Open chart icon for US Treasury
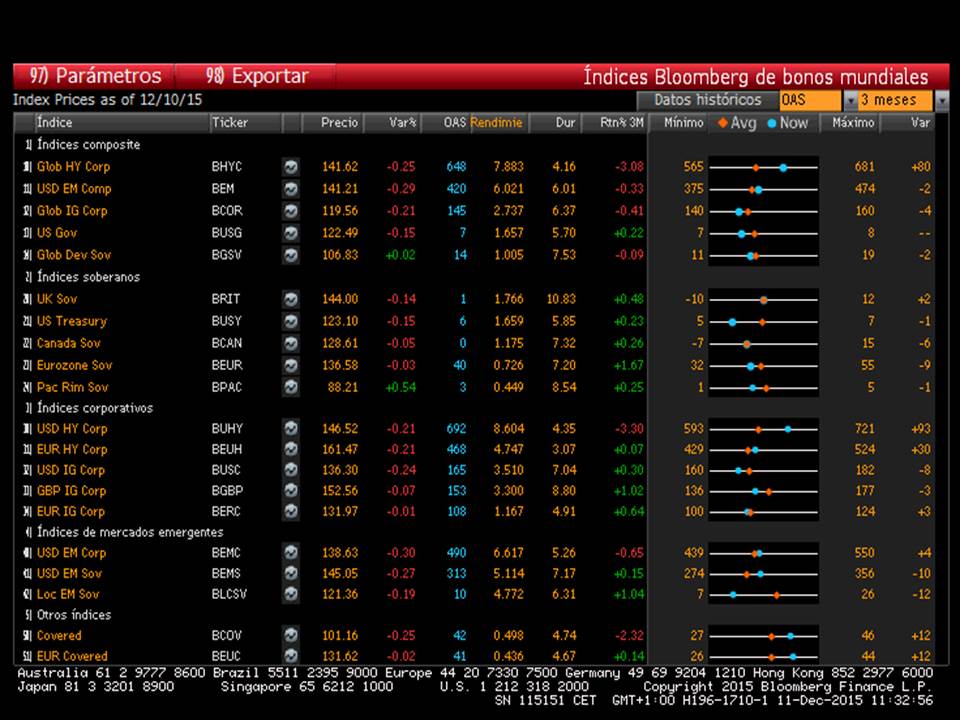 click(291, 321)
